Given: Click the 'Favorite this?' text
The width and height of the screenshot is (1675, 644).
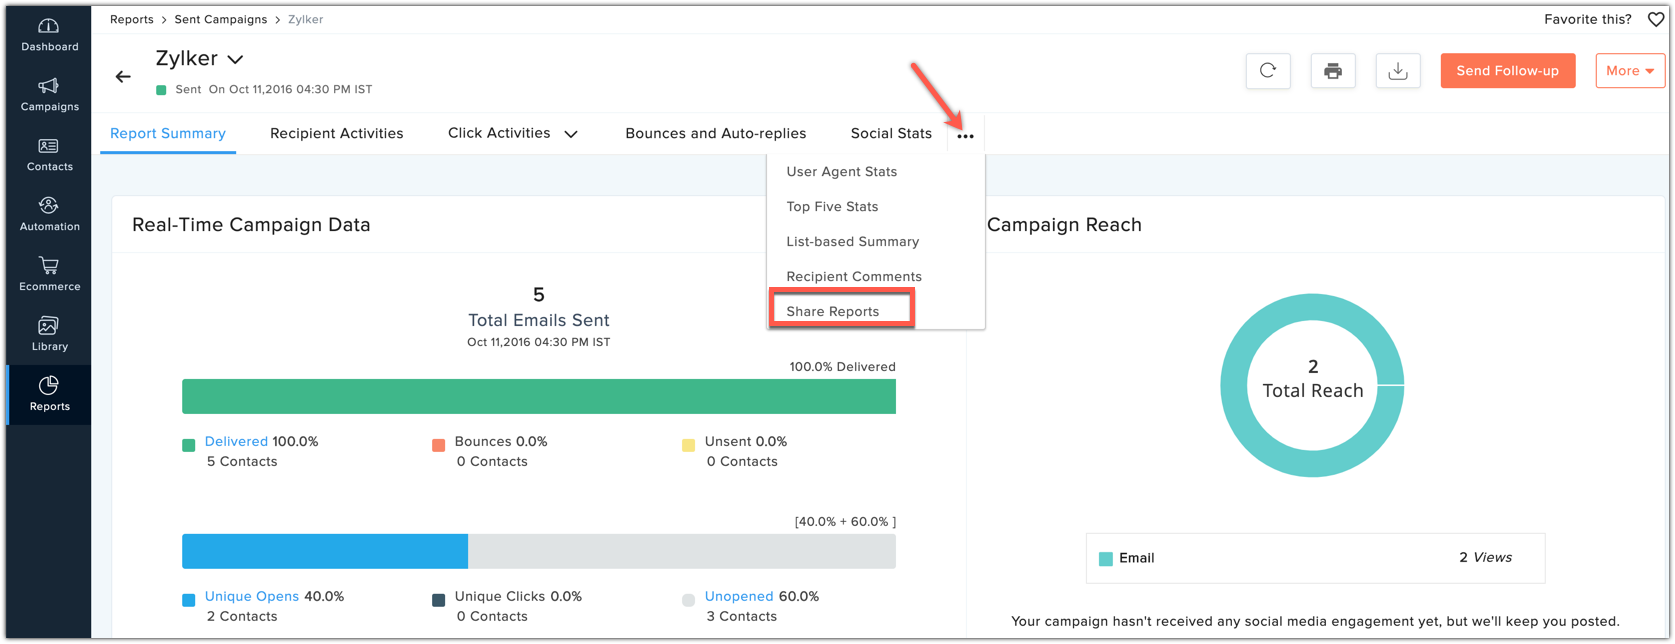Looking at the screenshot, I should (1587, 19).
